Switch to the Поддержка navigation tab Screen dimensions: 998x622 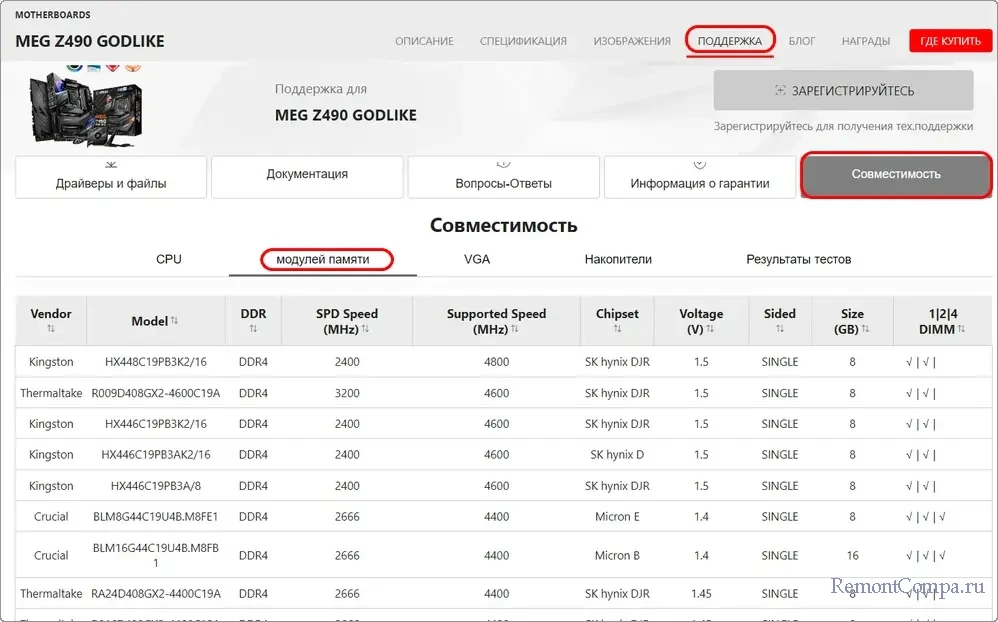click(x=730, y=41)
